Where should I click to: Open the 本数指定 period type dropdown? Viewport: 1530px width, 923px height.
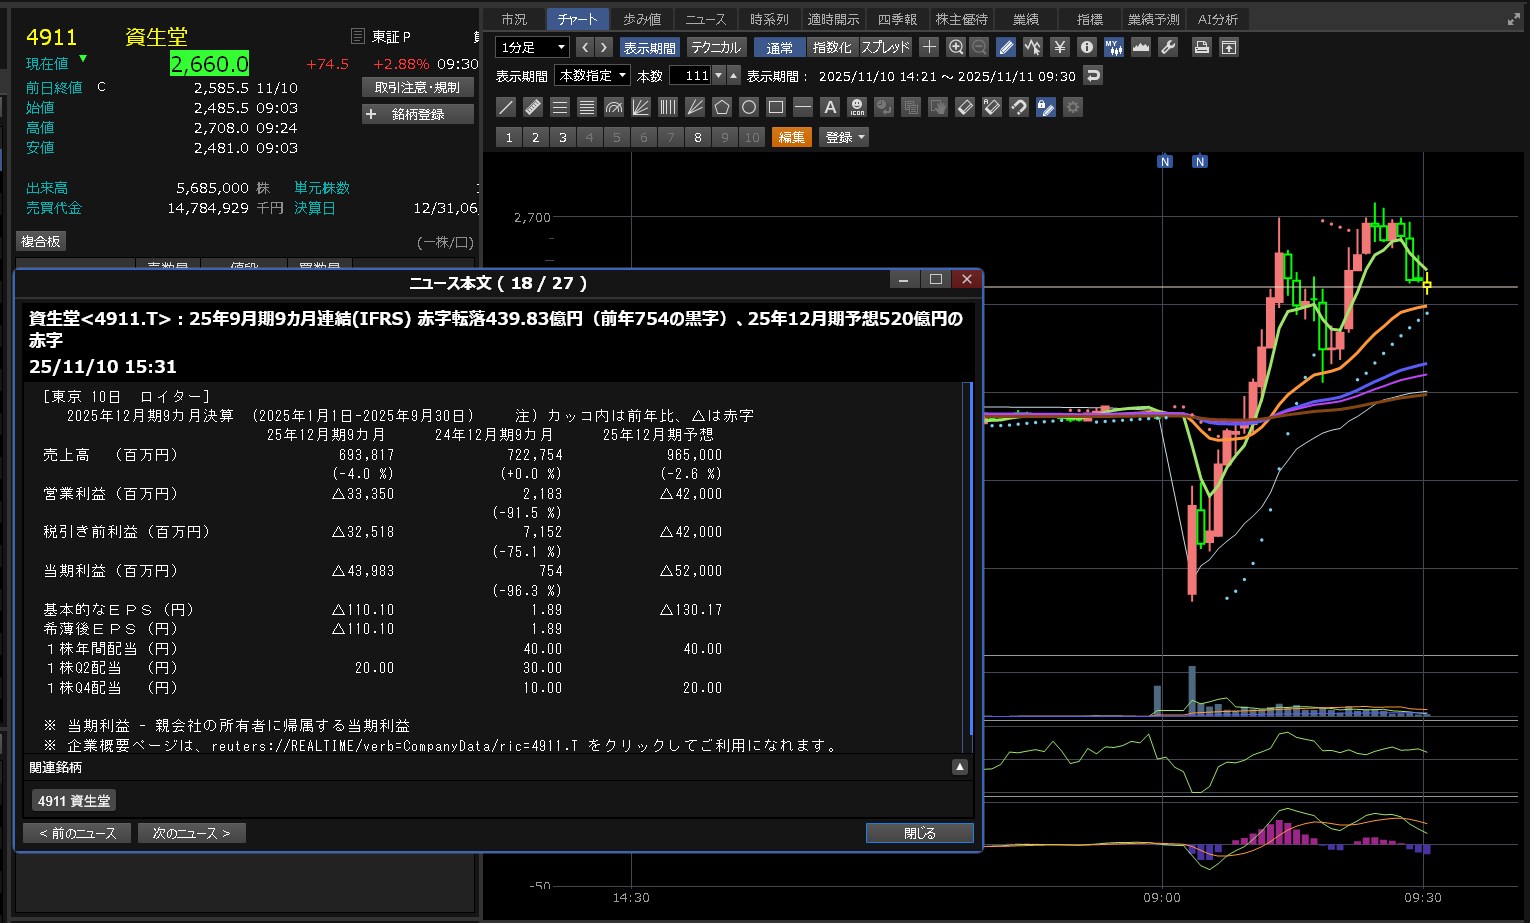pos(592,75)
